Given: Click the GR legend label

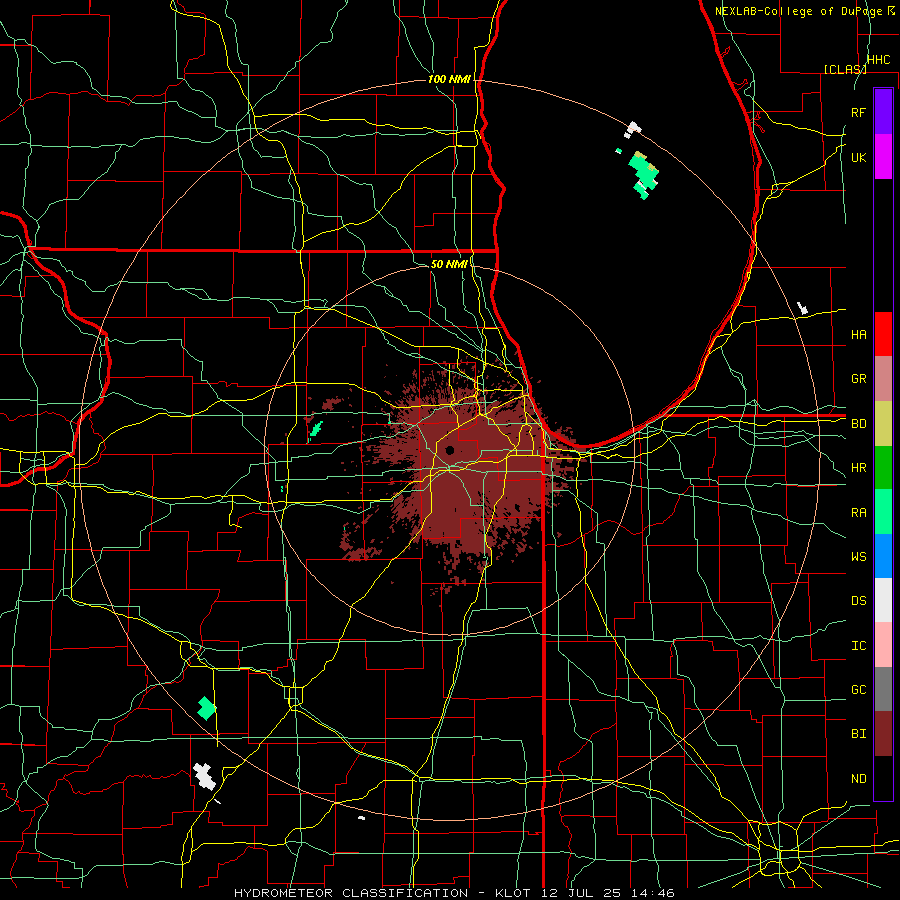Looking at the screenshot, I should coord(858,379).
